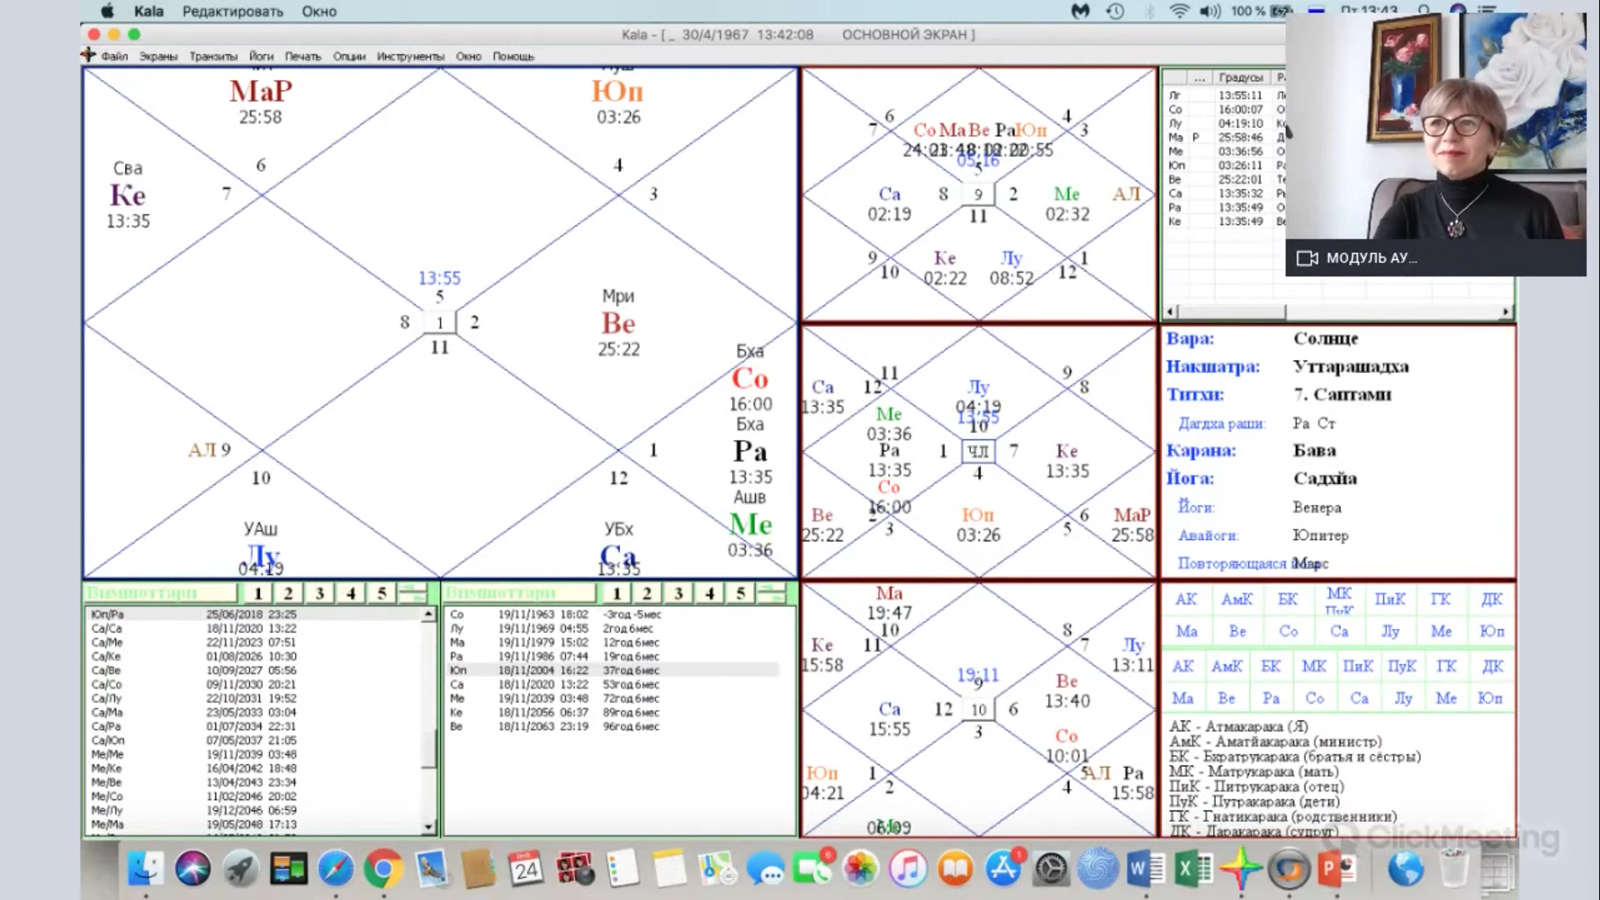Image resolution: width=1600 pixels, height=900 pixels.
Task: Open Google Chrome from the dock
Action: point(383,869)
